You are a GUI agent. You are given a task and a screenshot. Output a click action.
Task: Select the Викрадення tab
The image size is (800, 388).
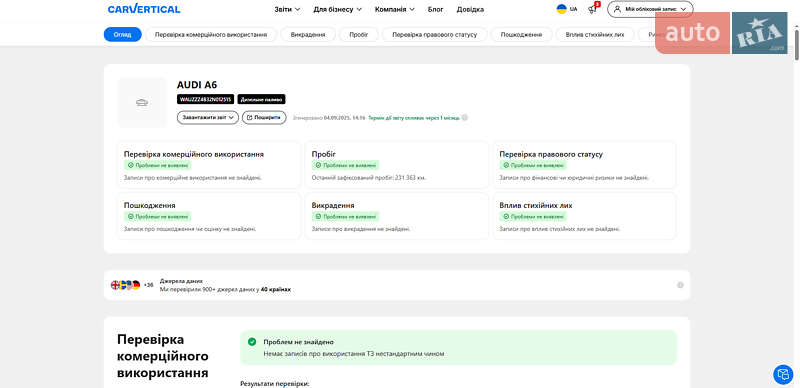[x=308, y=35]
